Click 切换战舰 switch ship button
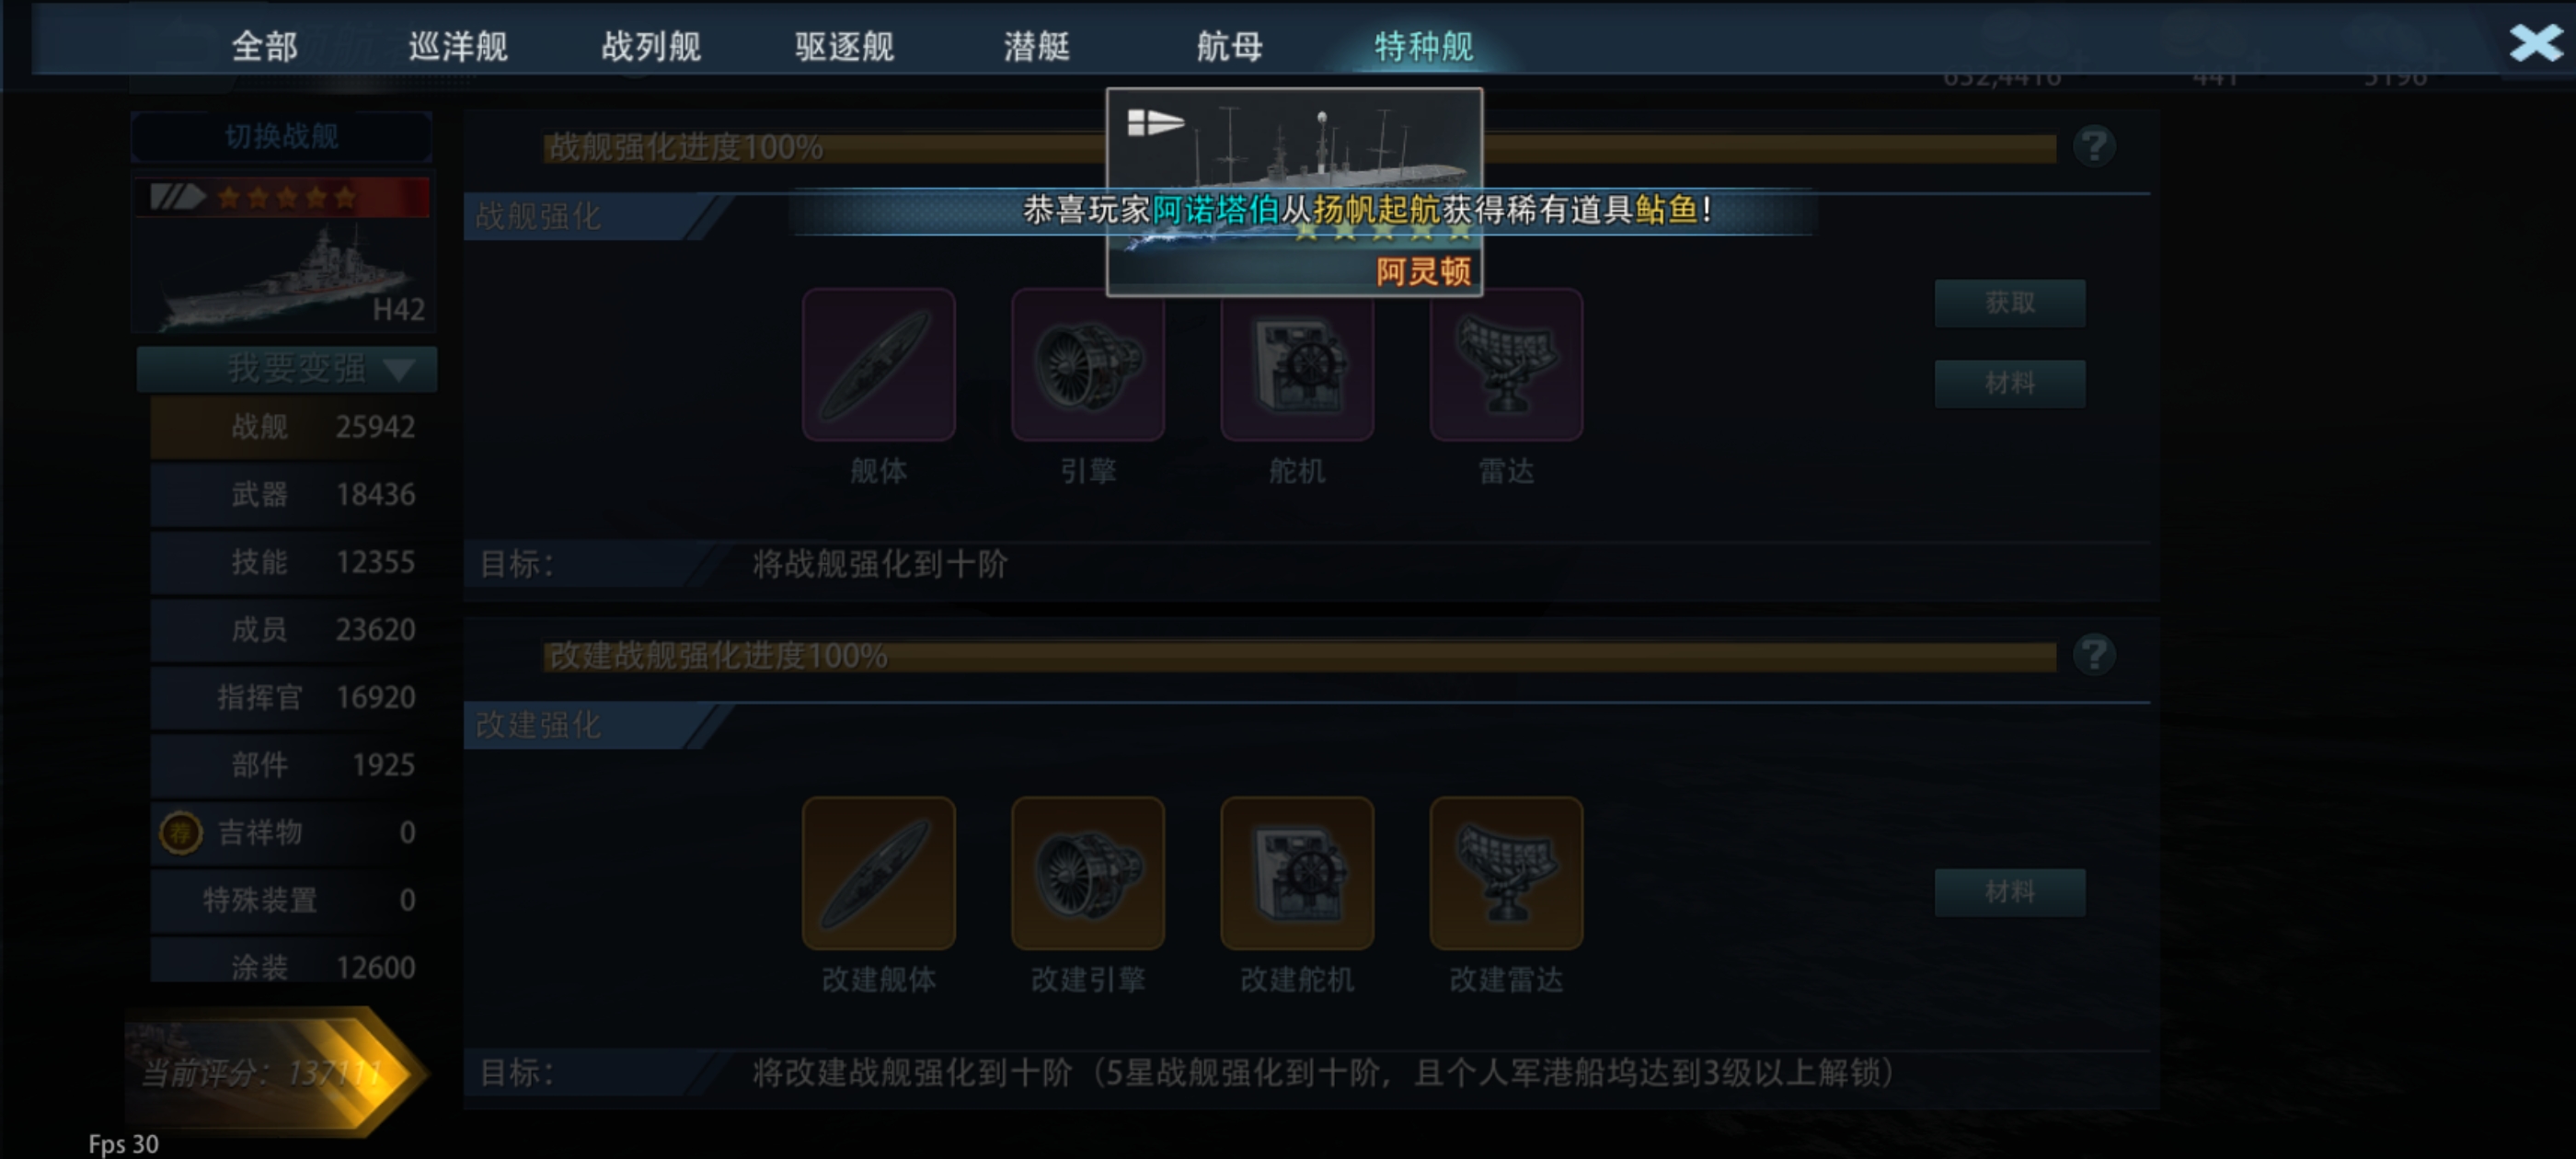Image resolution: width=2576 pixels, height=1159 pixels. tap(281, 136)
